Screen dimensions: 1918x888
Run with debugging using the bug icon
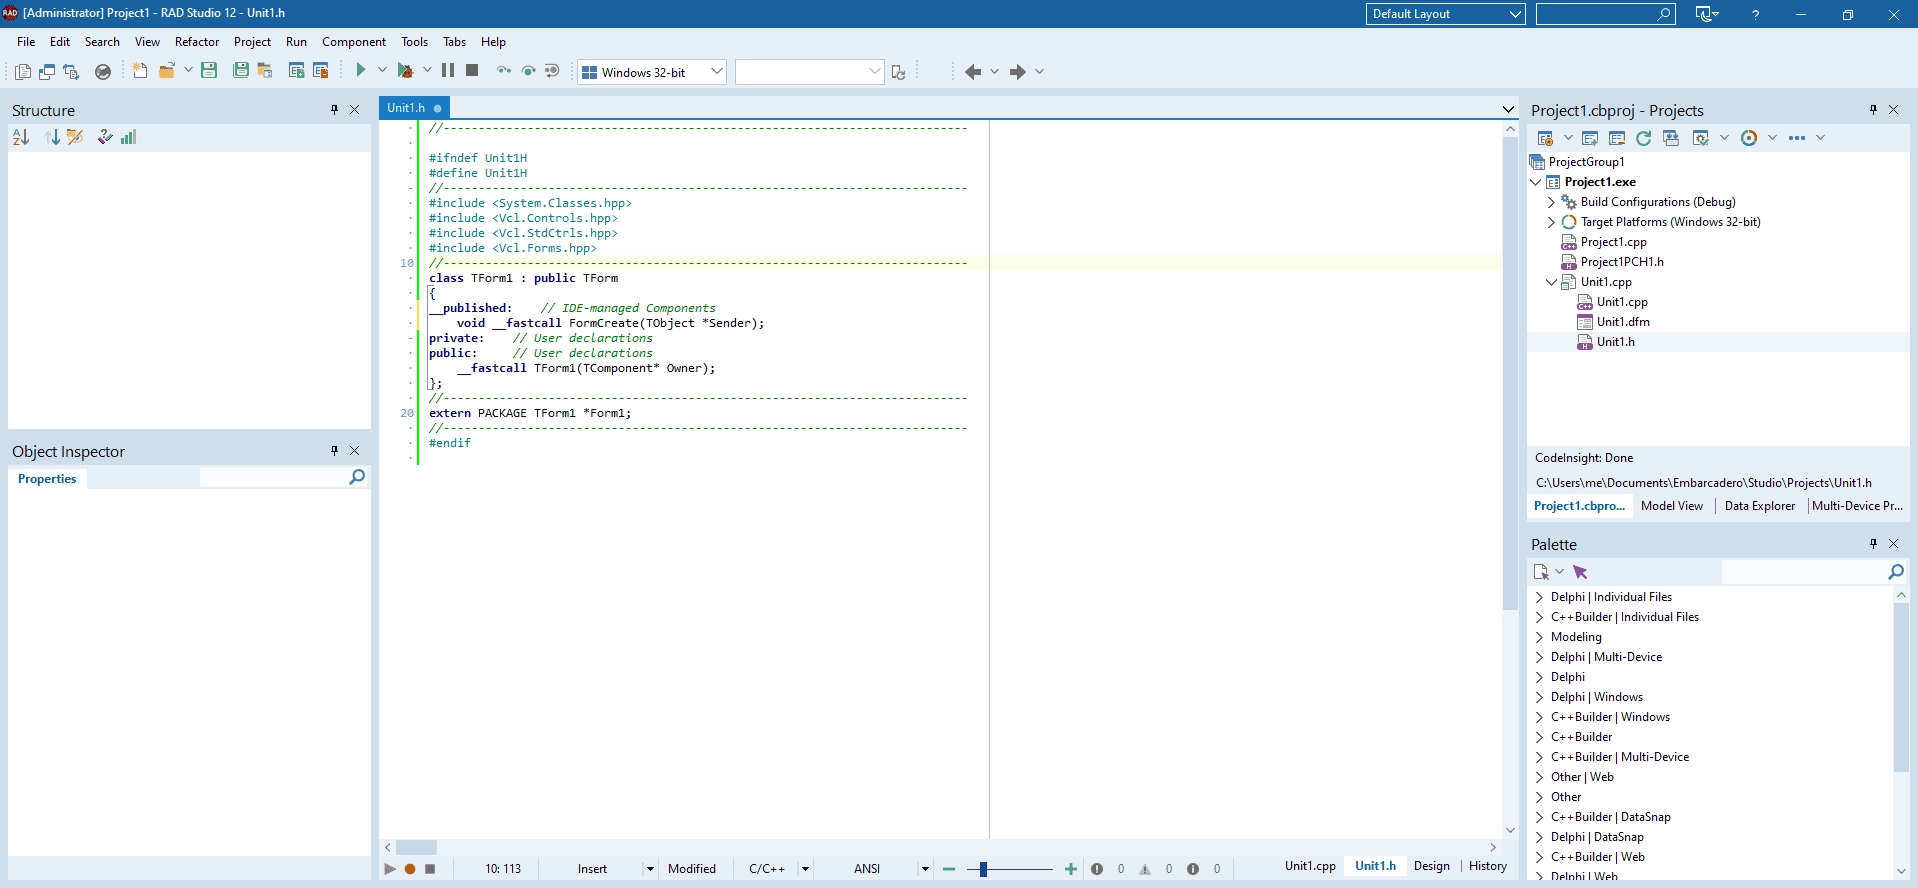(405, 71)
